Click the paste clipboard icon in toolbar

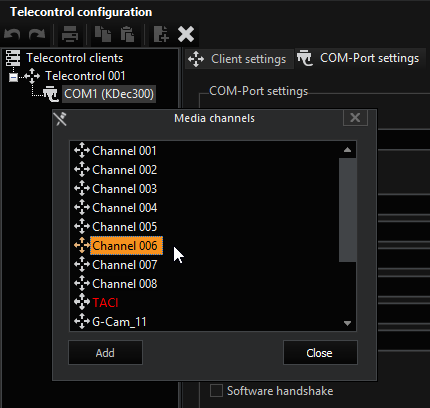[x=127, y=34]
